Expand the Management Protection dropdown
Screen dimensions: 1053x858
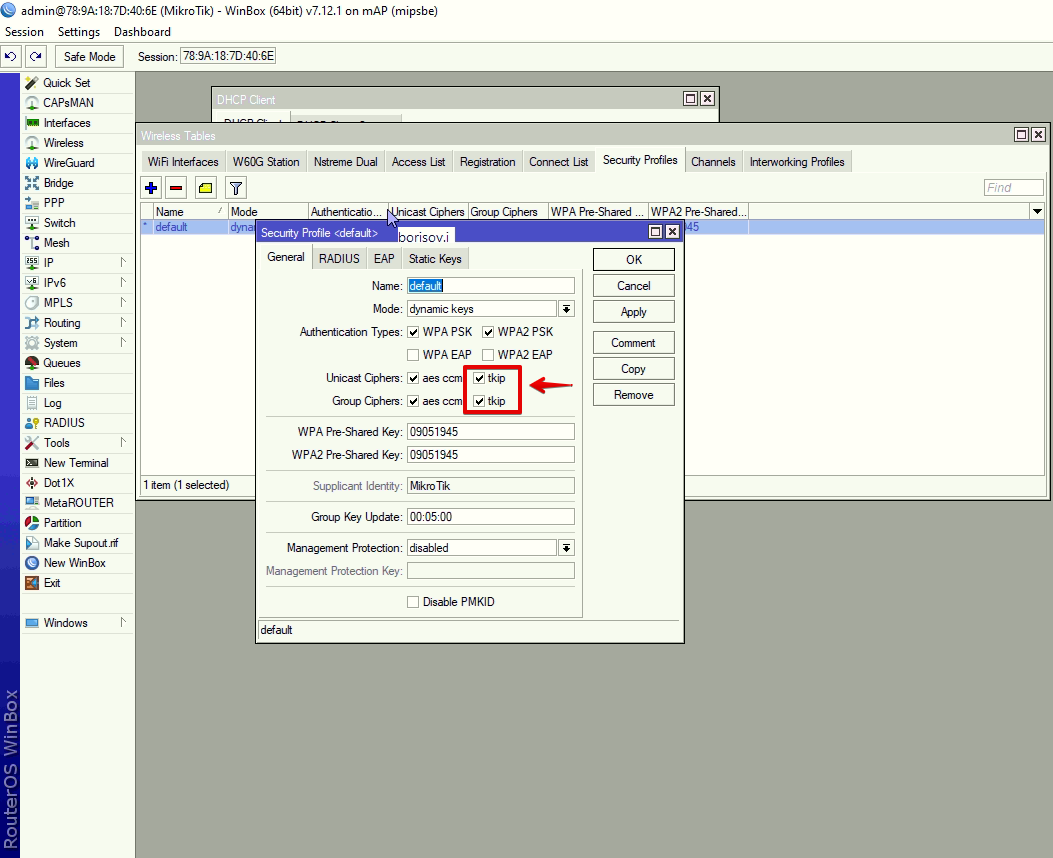tap(566, 548)
